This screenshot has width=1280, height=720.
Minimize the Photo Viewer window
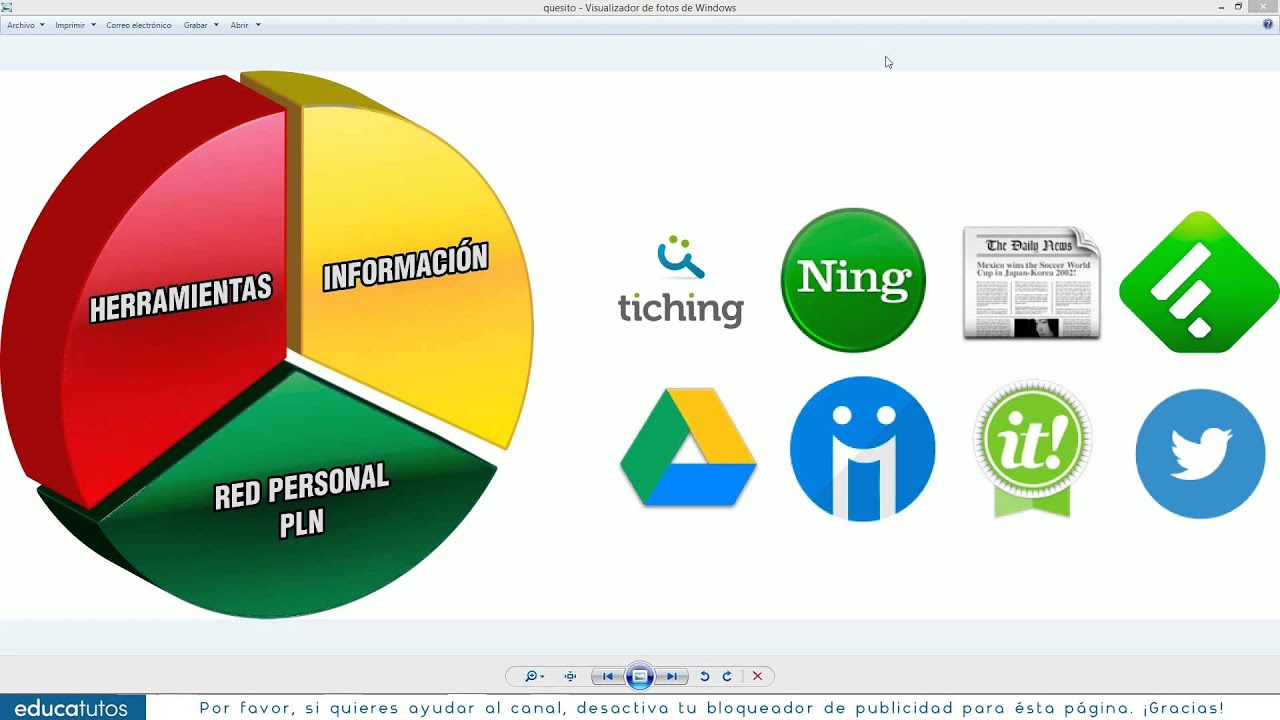click(x=1221, y=7)
